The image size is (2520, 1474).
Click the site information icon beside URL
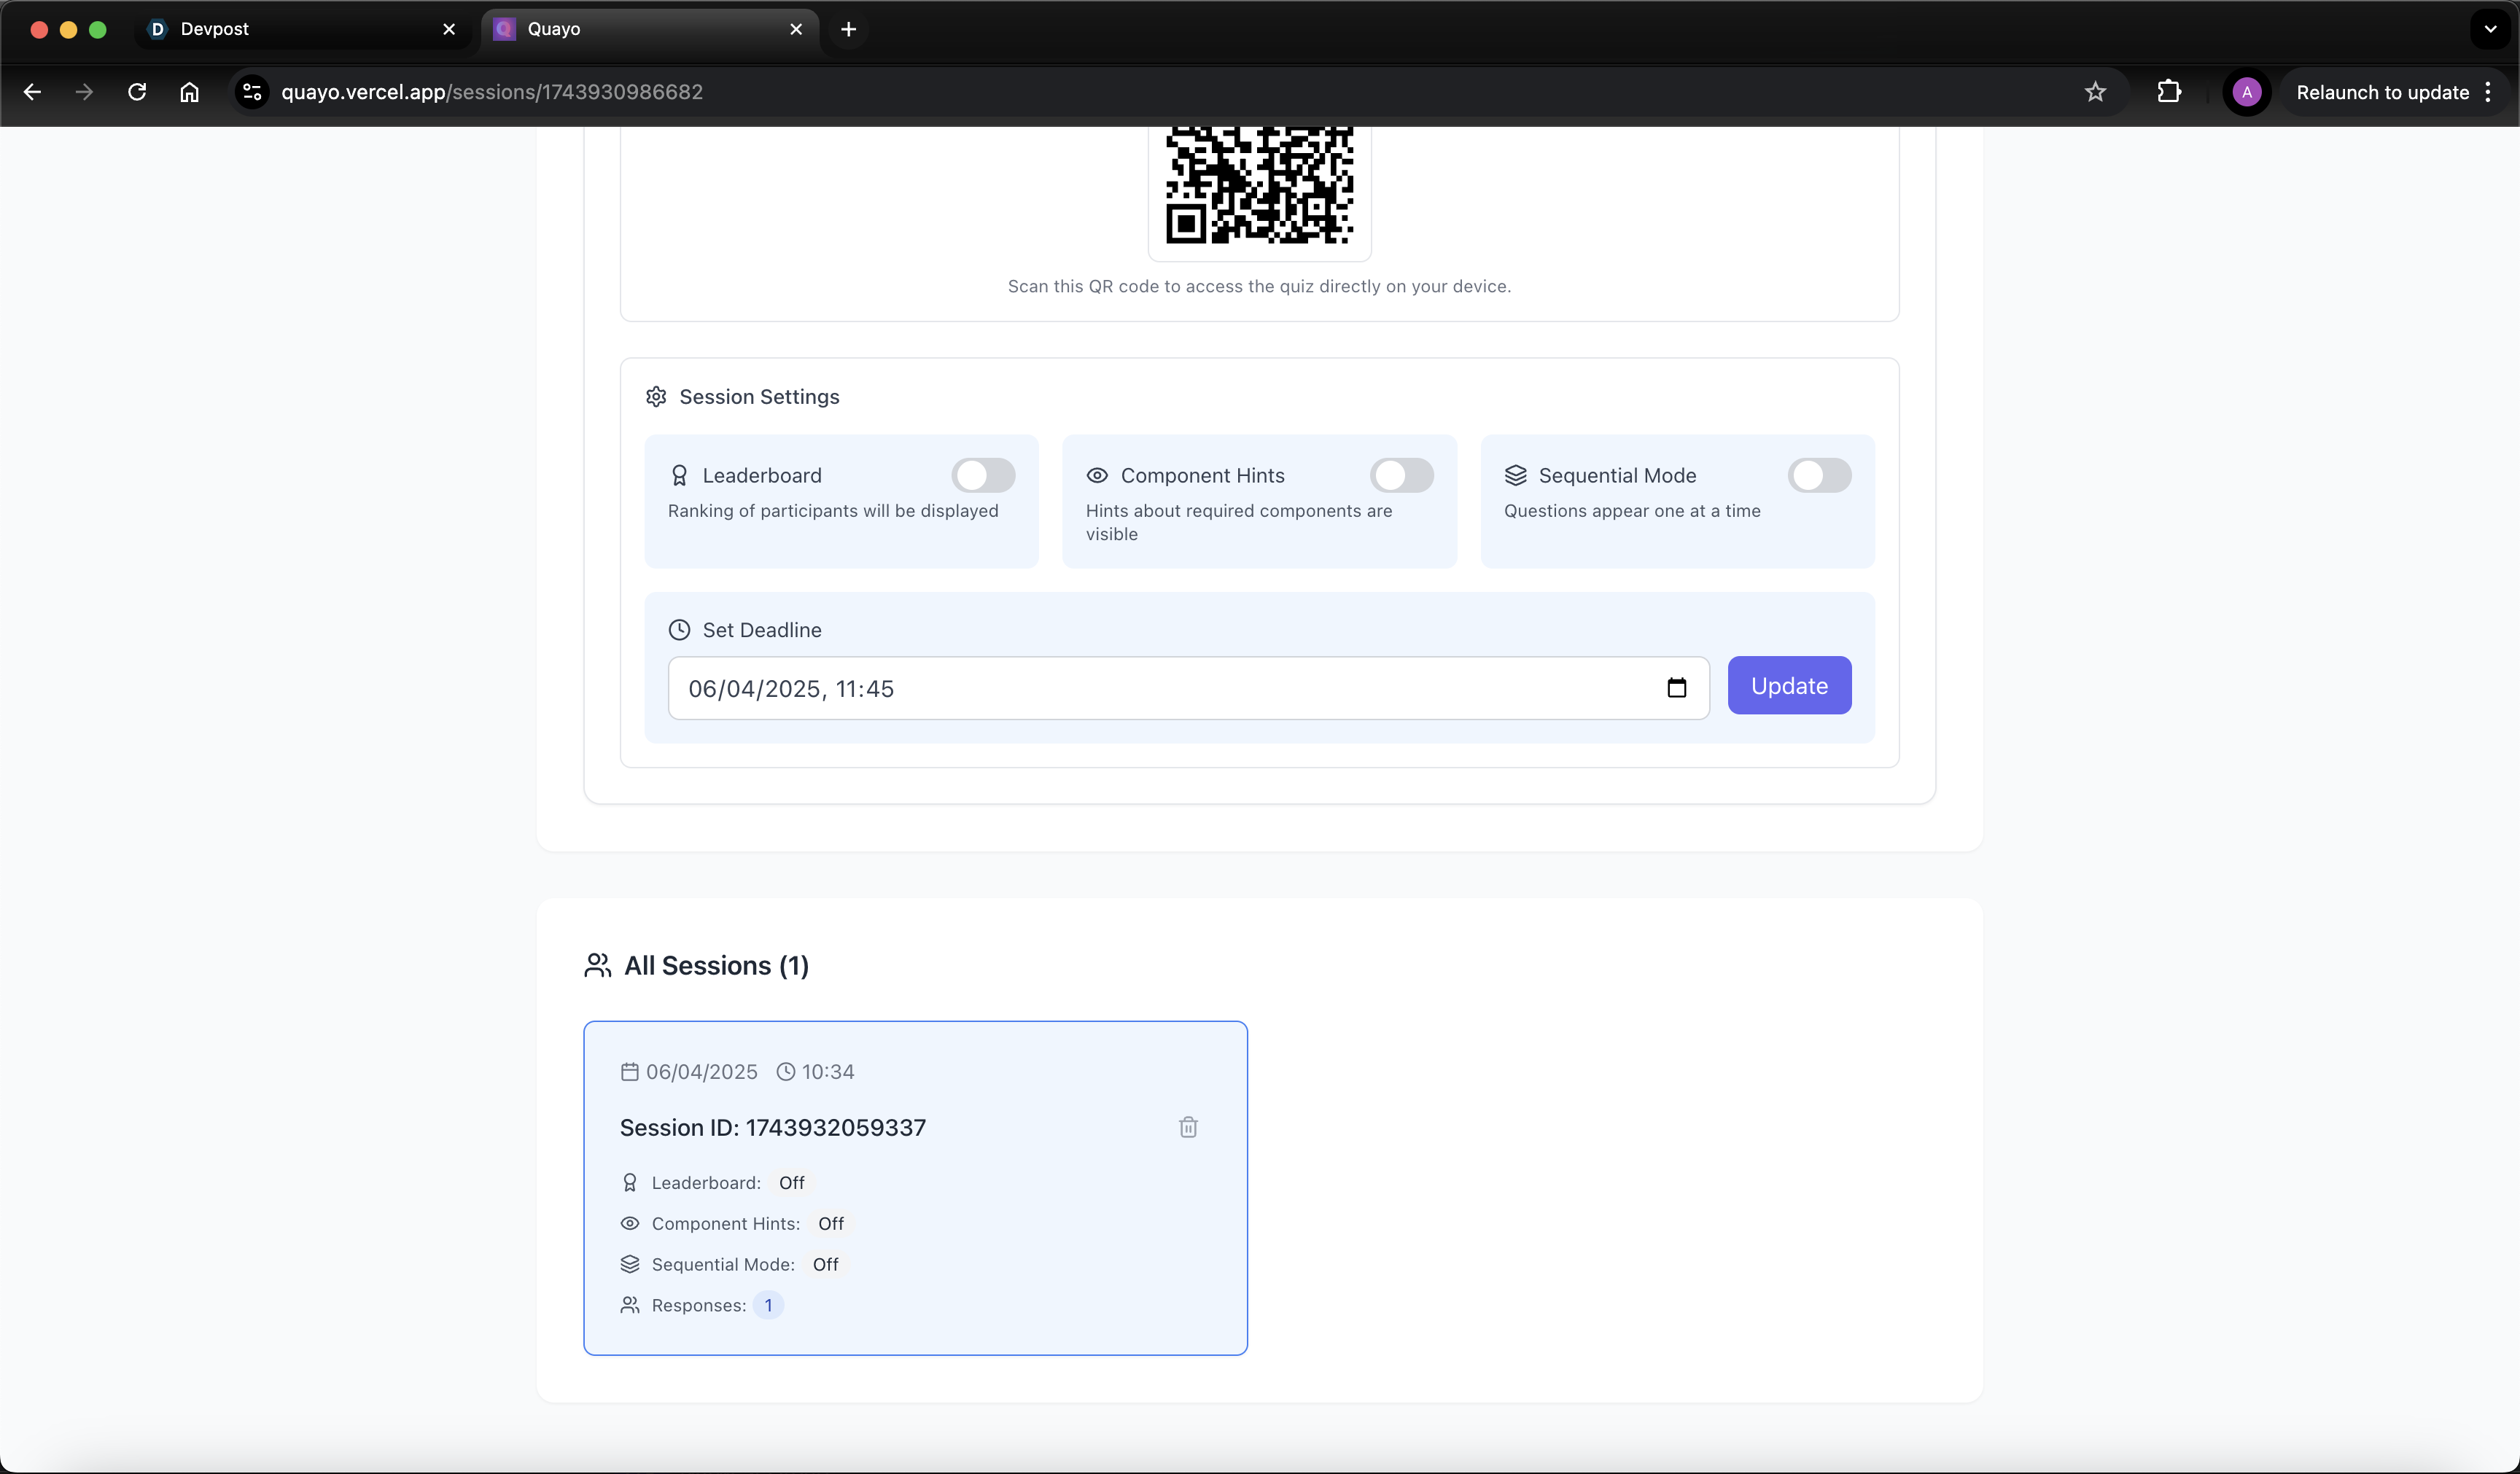(x=252, y=92)
